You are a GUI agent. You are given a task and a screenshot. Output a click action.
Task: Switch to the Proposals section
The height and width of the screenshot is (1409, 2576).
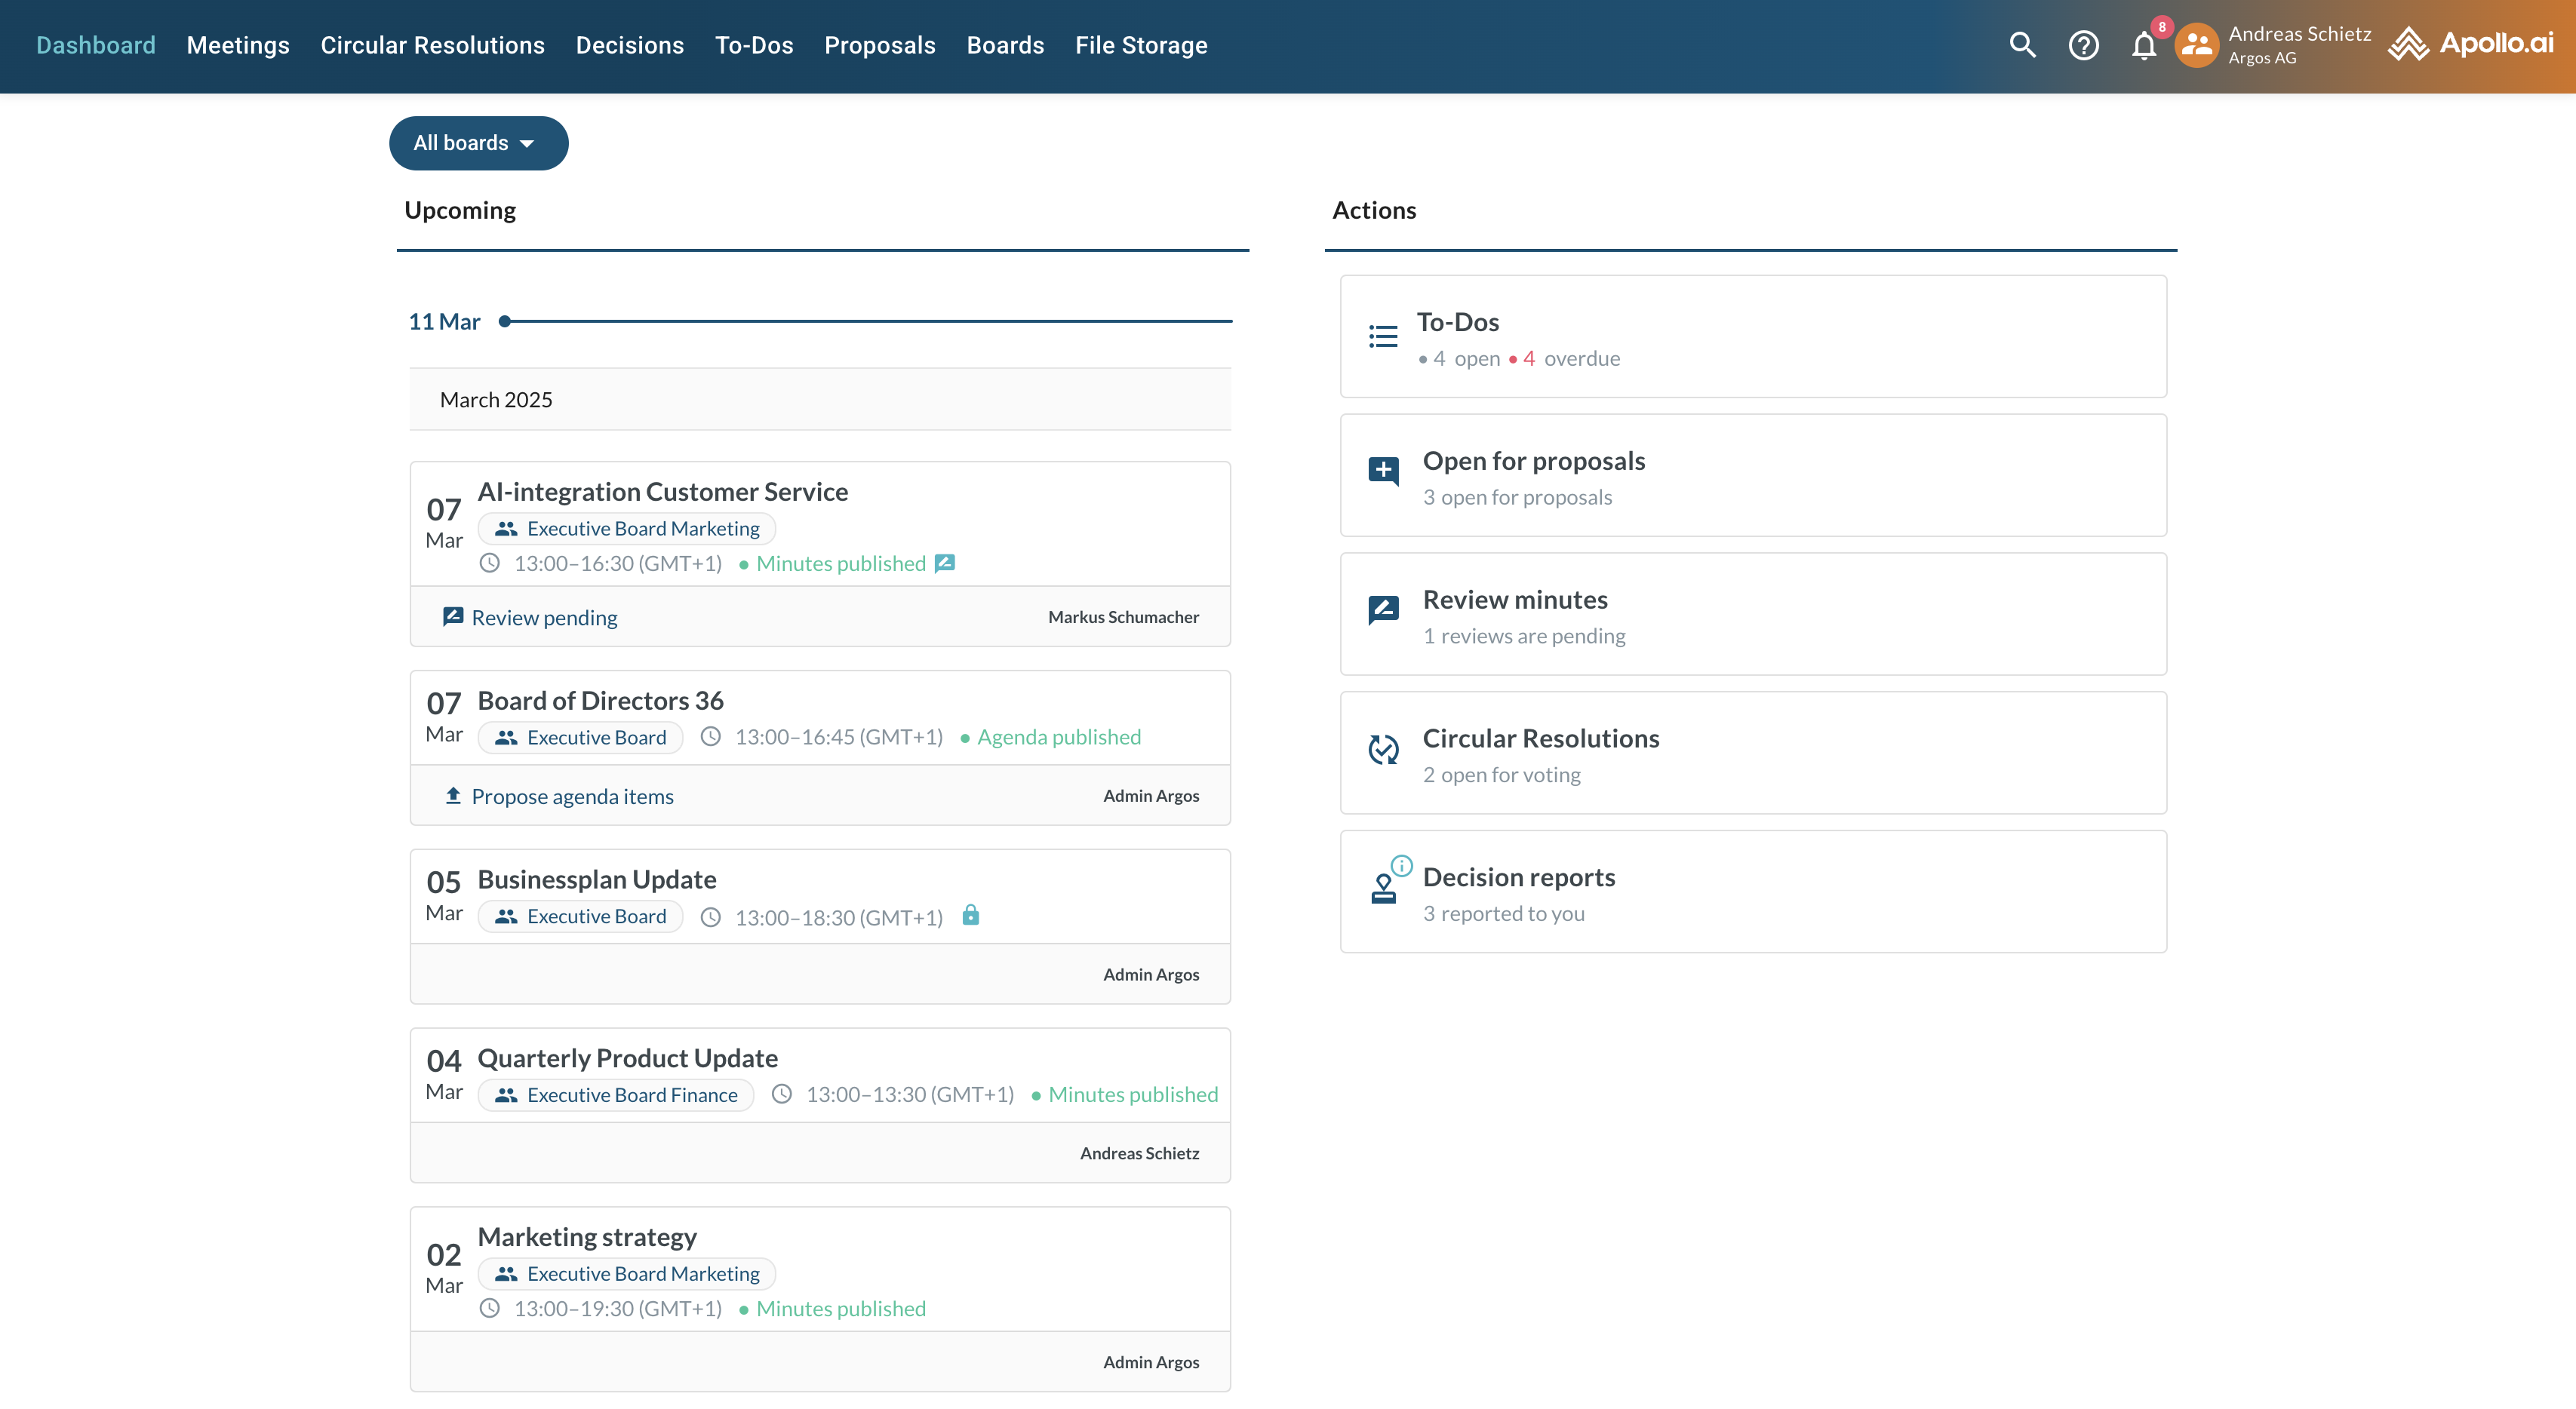pyautogui.click(x=879, y=45)
